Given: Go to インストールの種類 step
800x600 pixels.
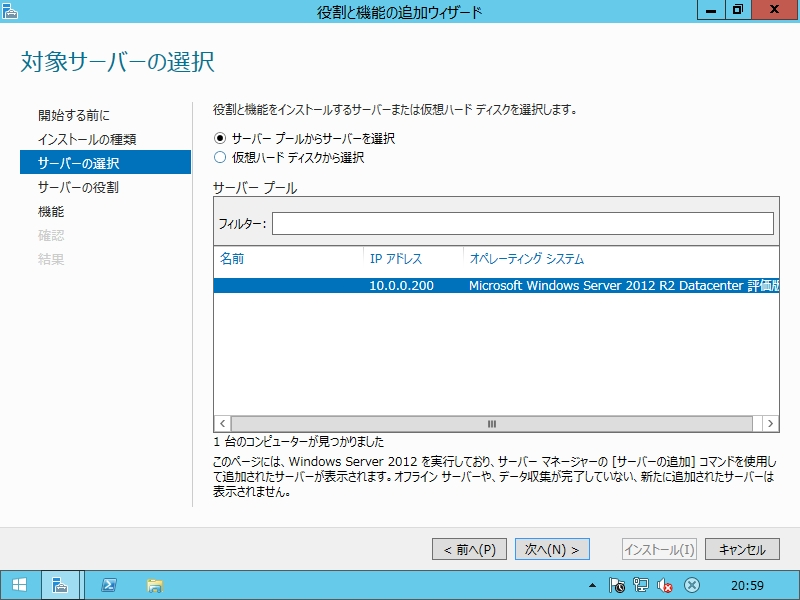Looking at the screenshot, I should coord(87,139).
